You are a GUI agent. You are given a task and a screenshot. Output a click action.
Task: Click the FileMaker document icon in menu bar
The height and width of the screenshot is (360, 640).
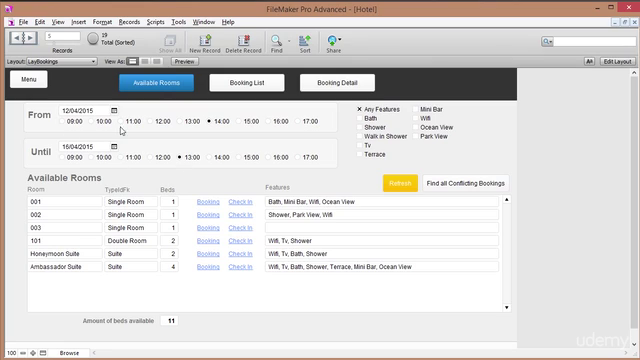(x=11, y=22)
